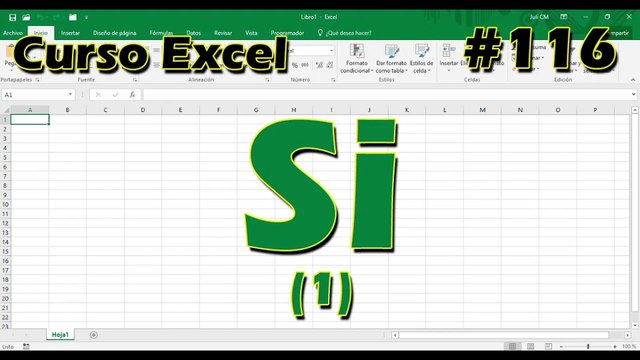This screenshot has height=360, width=640.
Task: Select cell A1
Action: click(x=30, y=119)
